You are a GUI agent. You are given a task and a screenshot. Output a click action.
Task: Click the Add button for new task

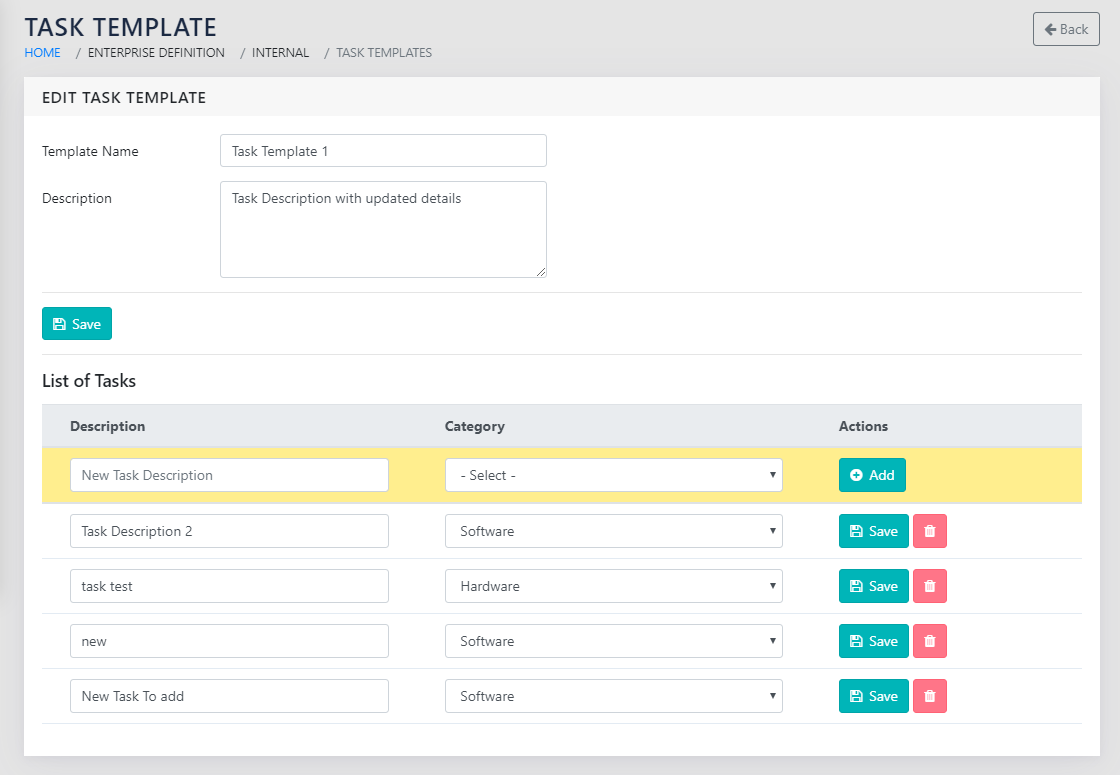pos(871,475)
